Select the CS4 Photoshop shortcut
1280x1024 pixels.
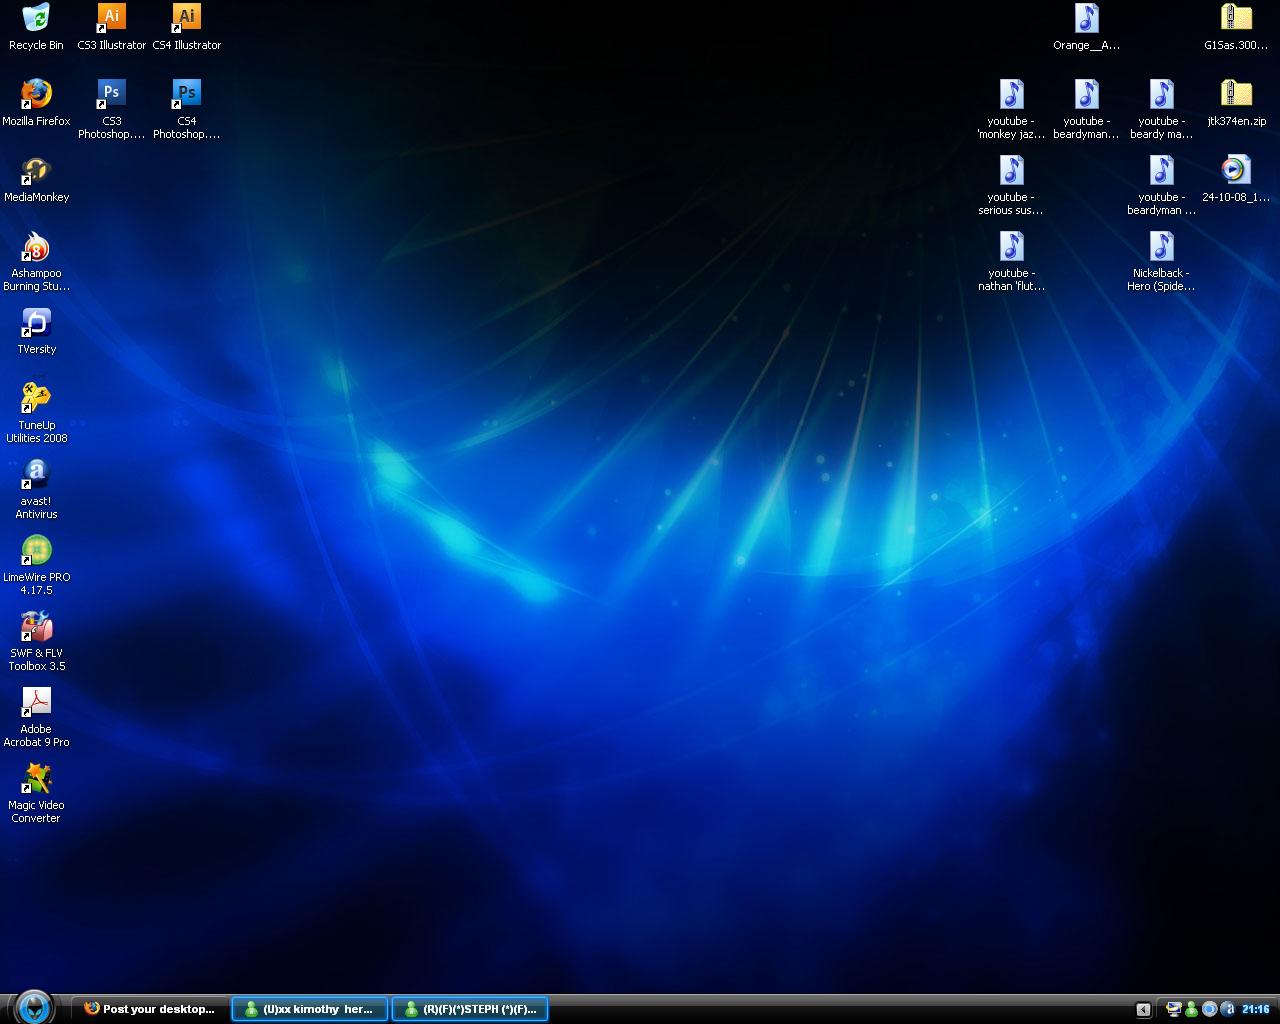coord(187,109)
